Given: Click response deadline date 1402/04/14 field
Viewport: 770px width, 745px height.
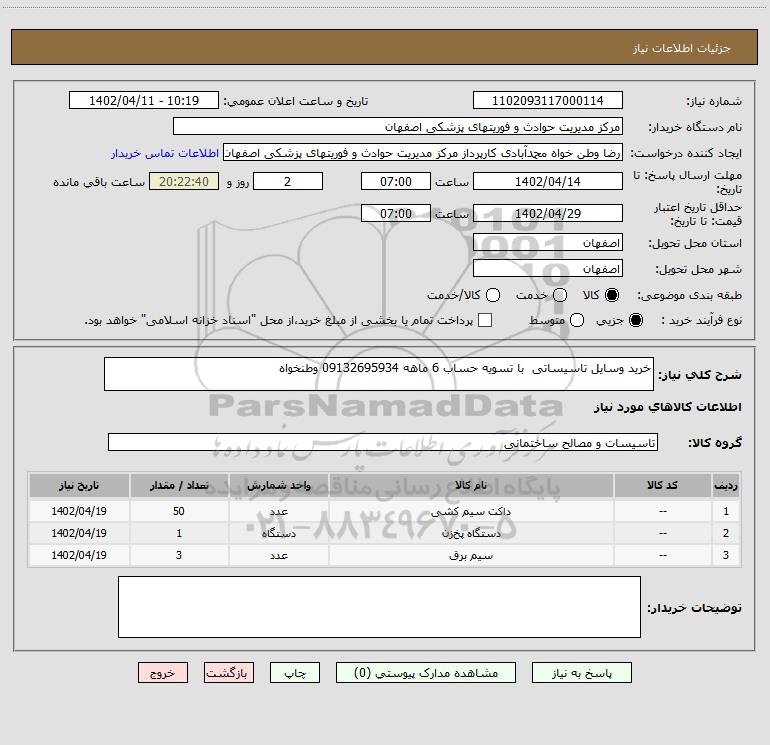Looking at the screenshot, I should pos(548,182).
